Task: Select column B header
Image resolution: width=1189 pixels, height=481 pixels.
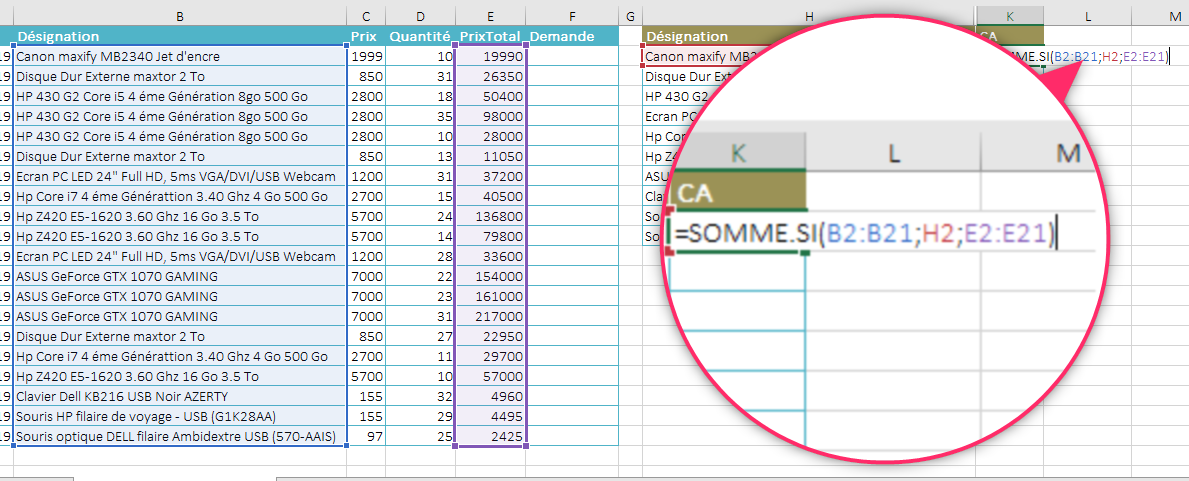Action: (180, 15)
